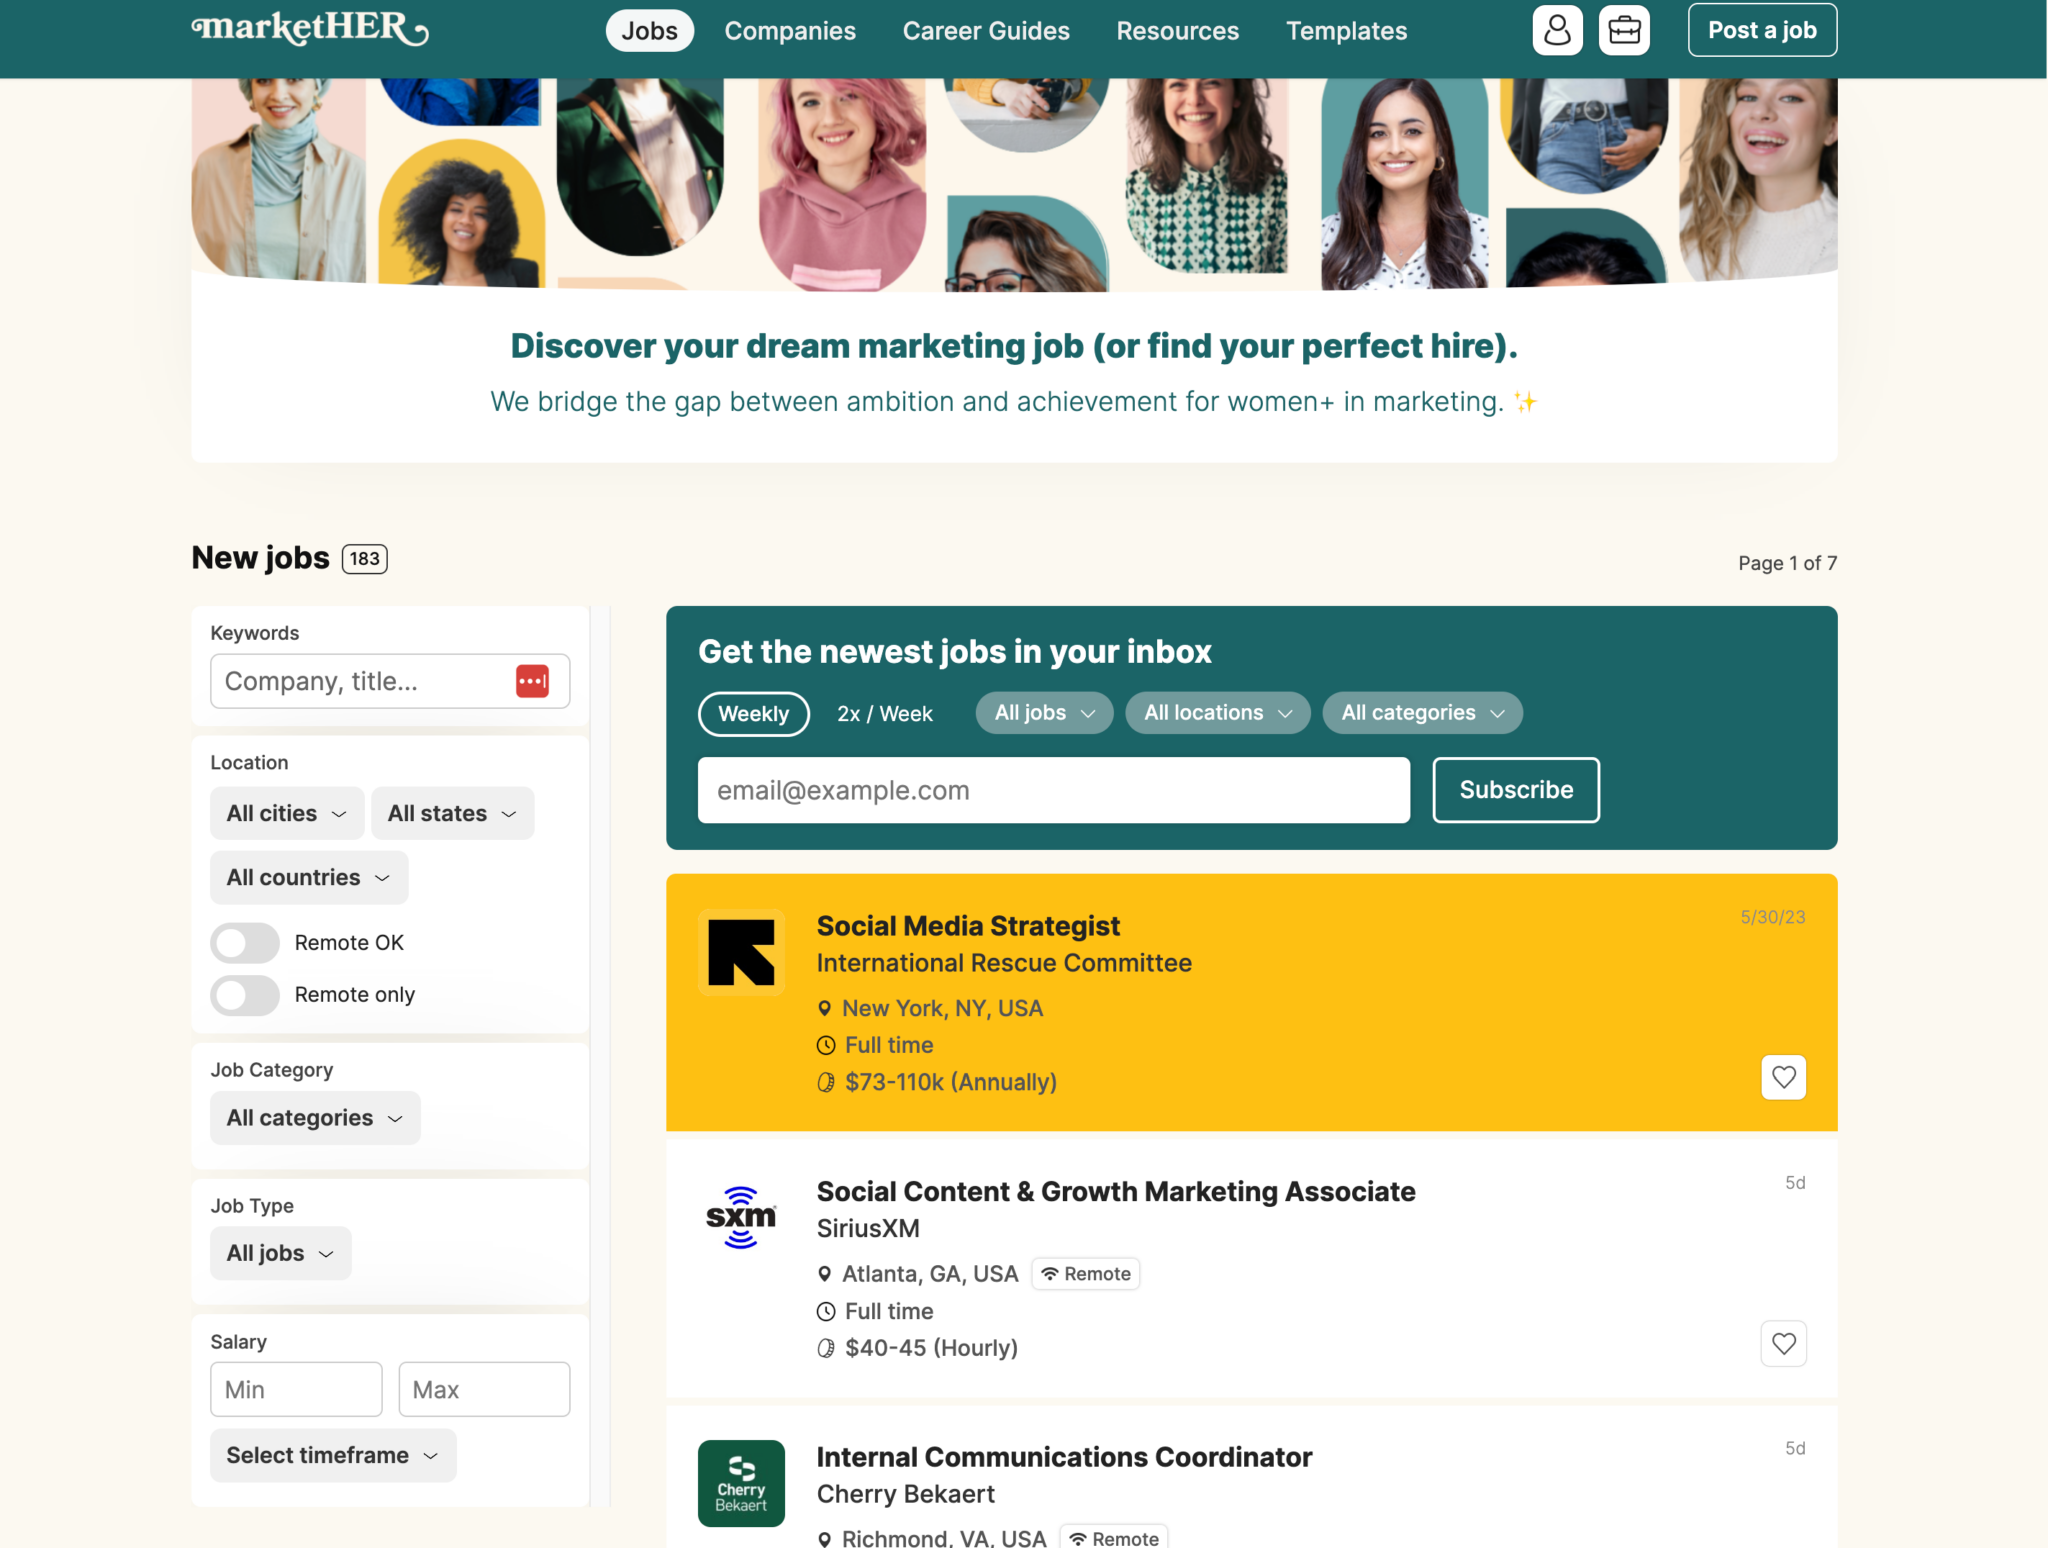Click the SiriusXM sxm logo
The width and height of the screenshot is (2048, 1548).
[741, 1217]
